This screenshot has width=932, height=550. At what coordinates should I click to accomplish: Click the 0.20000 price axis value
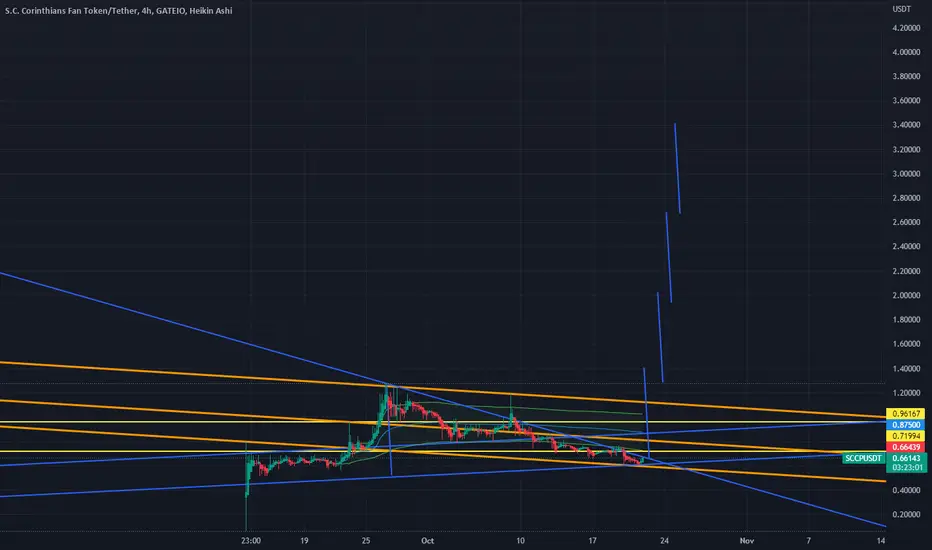tap(906, 515)
